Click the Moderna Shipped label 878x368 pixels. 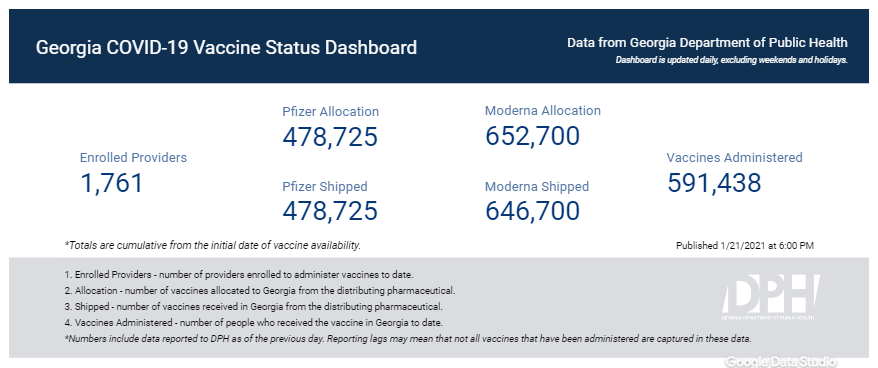coord(537,187)
